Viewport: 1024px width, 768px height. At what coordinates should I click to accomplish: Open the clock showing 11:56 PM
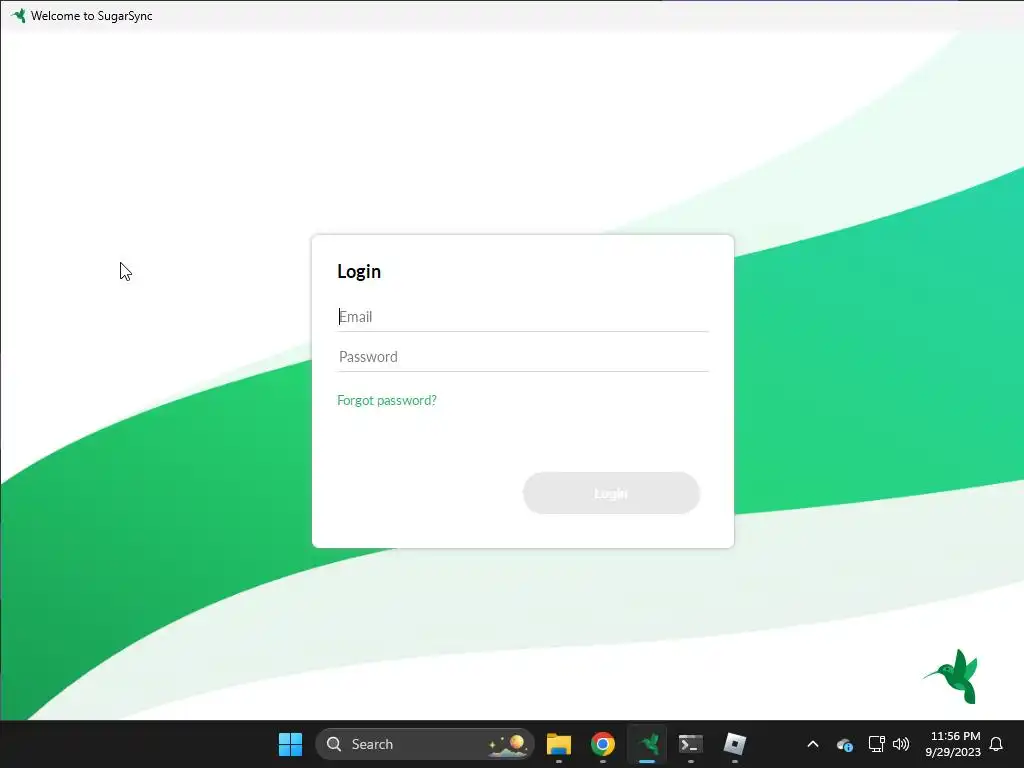pyautogui.click(x=953, y=744)
